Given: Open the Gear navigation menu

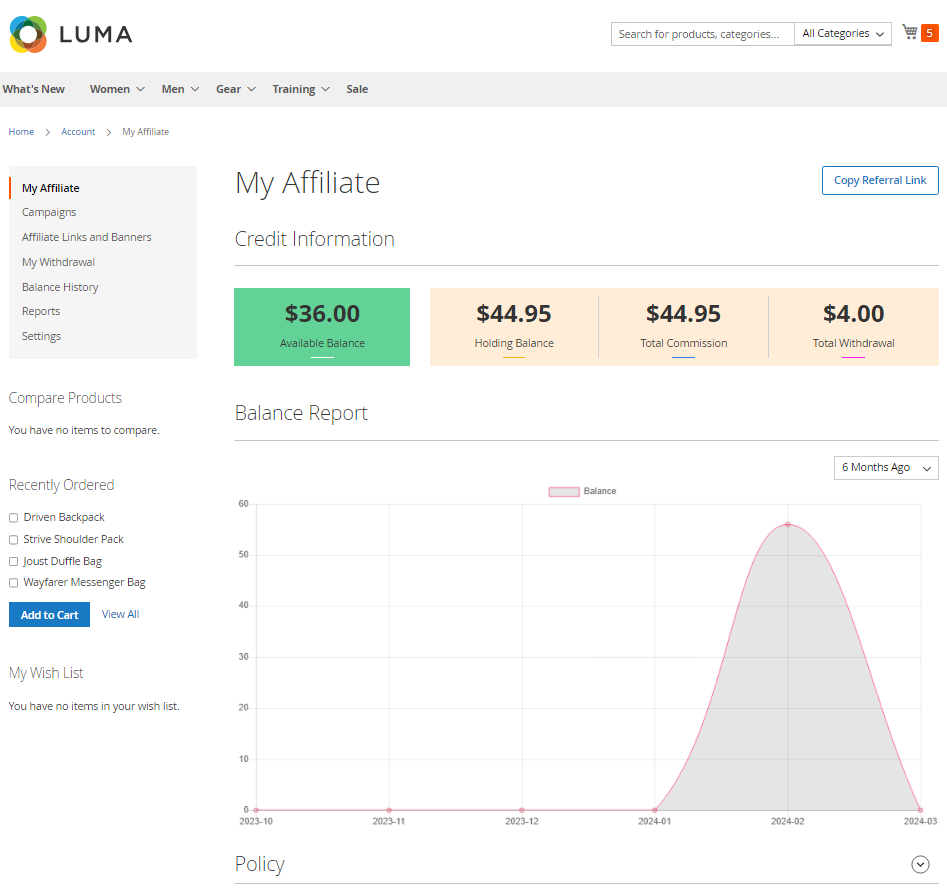Looking at the screenshot, I should [x=235, y=89].
